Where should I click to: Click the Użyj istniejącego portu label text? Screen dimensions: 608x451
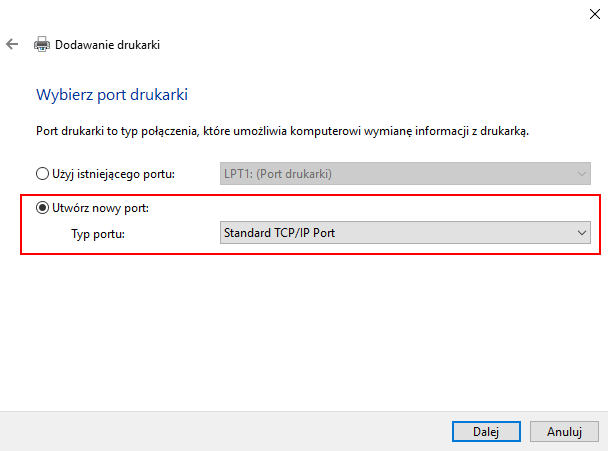pyautogui.click(x=113, y=174)
